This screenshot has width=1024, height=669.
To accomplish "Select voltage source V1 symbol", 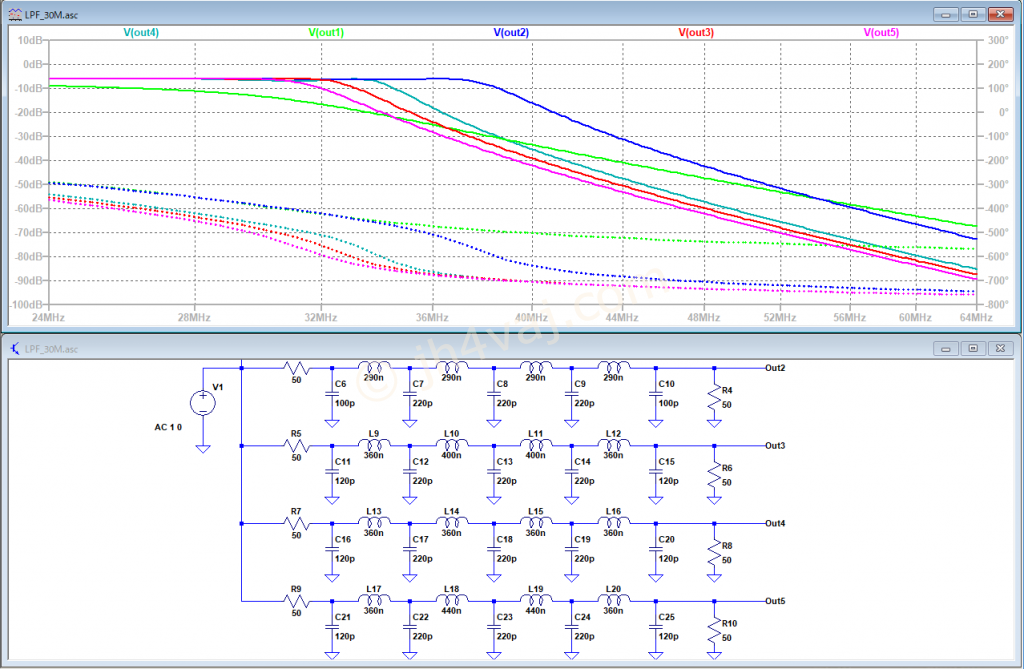I will (203, 402).
